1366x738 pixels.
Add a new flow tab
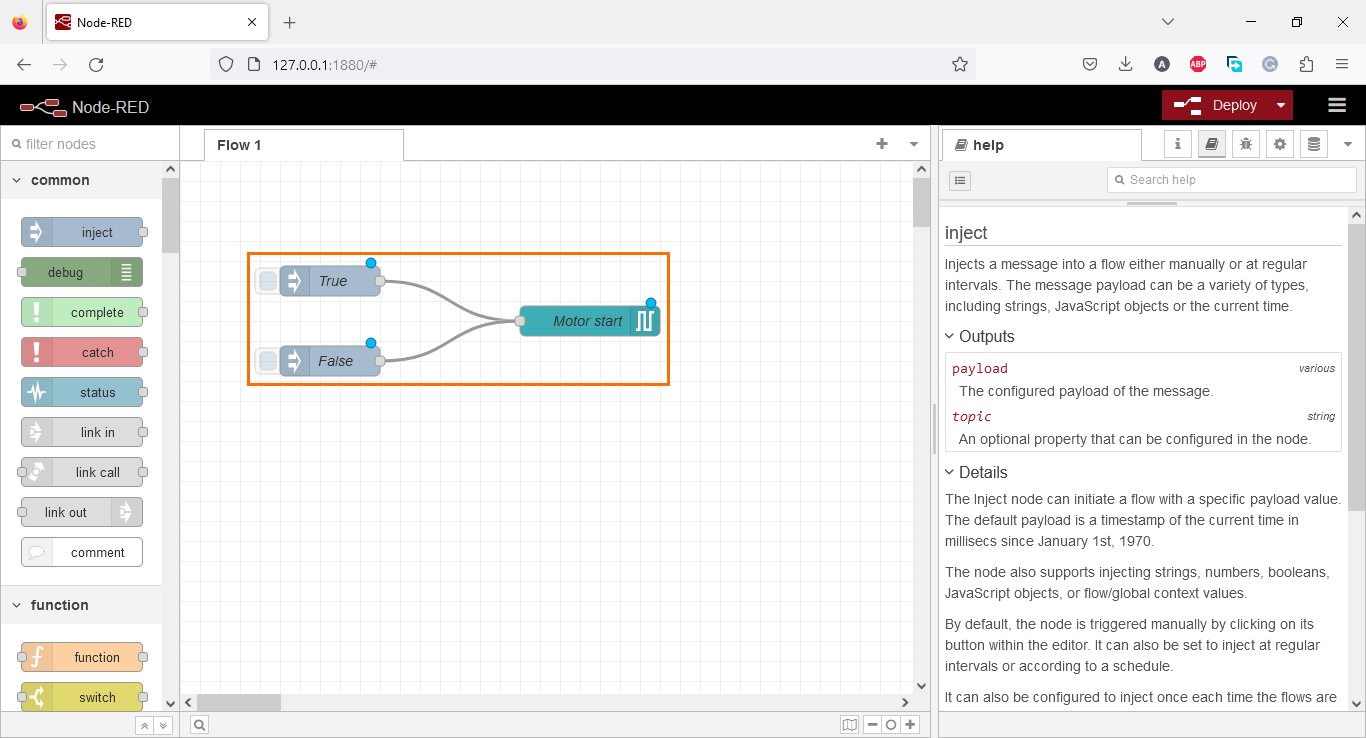click(x=881, y=144)
